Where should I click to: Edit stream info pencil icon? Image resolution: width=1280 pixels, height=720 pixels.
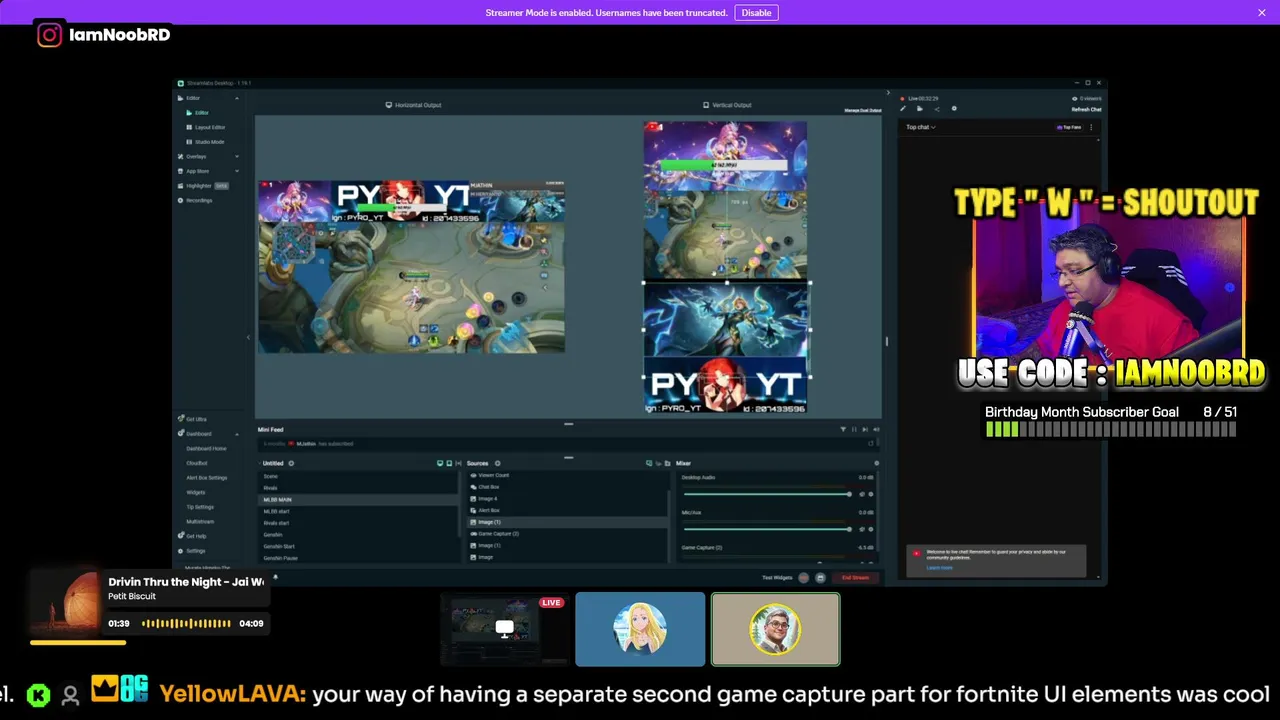[903, 108]
